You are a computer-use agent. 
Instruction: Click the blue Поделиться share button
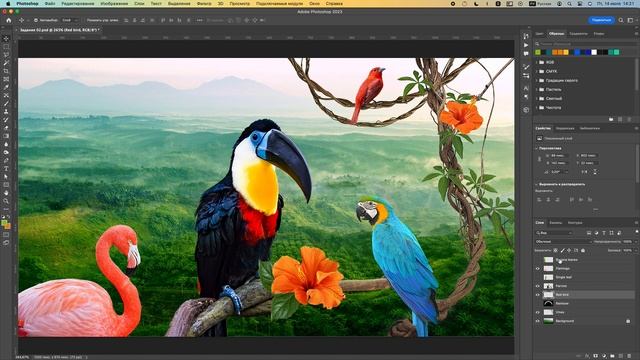601,20
